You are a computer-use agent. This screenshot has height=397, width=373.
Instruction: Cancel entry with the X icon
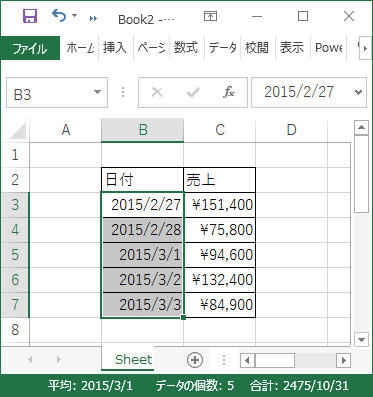[157, 92]
